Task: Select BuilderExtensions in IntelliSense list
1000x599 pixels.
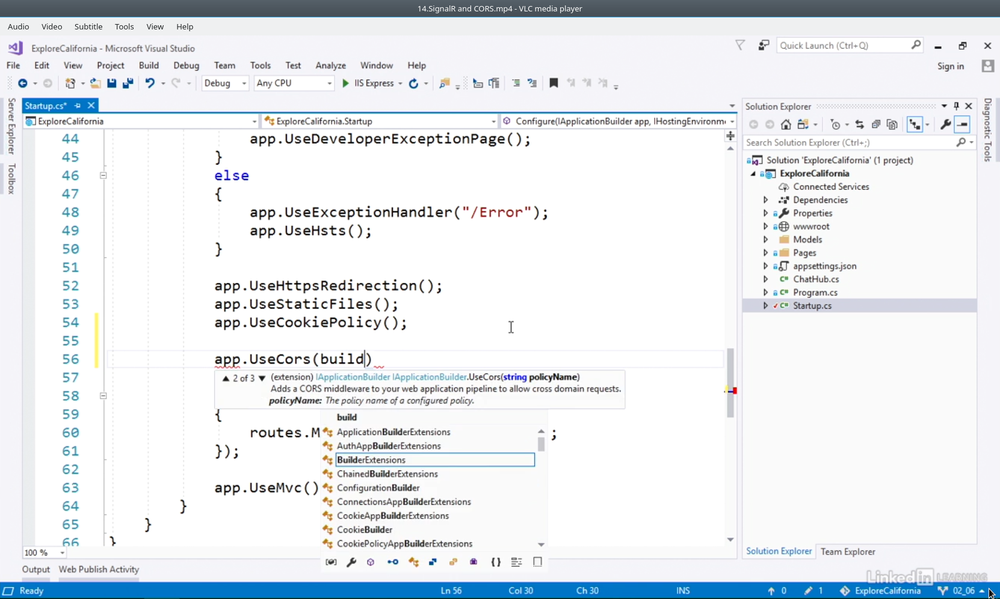Action: click(x=435, y=460)
